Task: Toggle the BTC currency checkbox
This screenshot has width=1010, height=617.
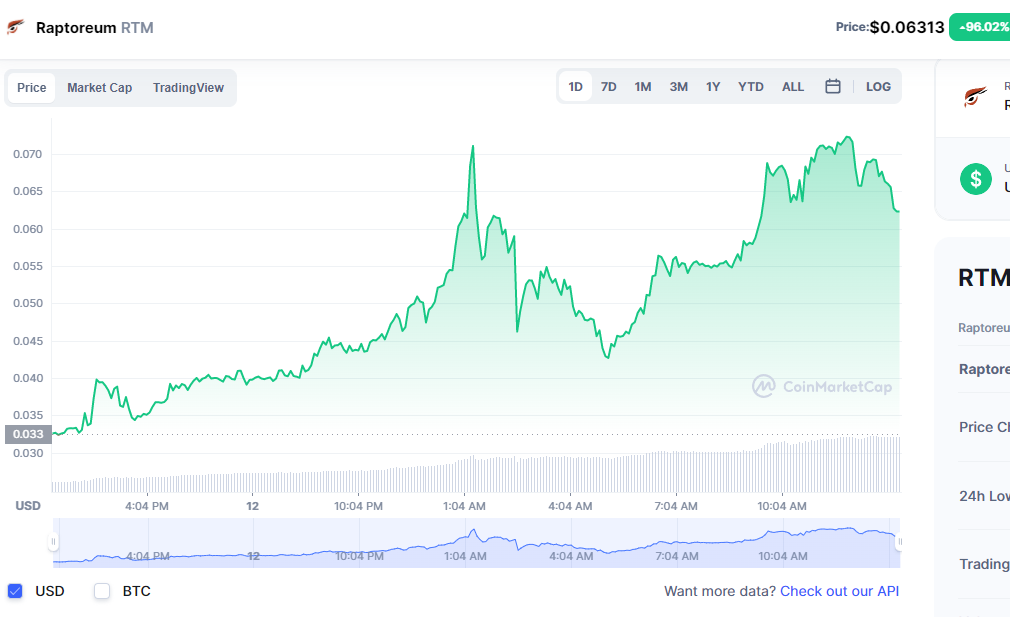Action: tap(102, 591)
